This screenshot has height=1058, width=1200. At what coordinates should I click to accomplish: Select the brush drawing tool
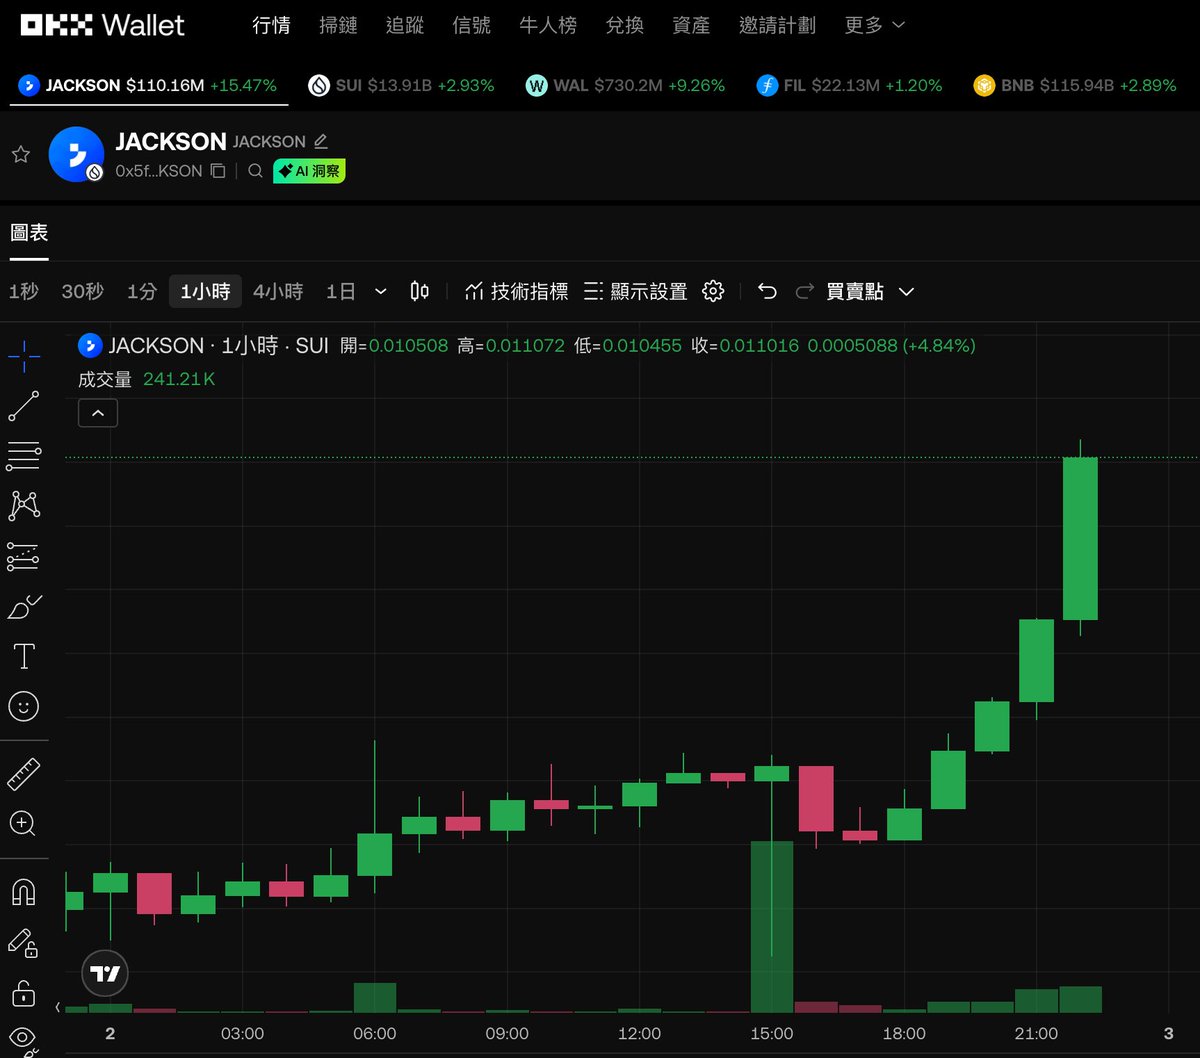pos(24,606)
